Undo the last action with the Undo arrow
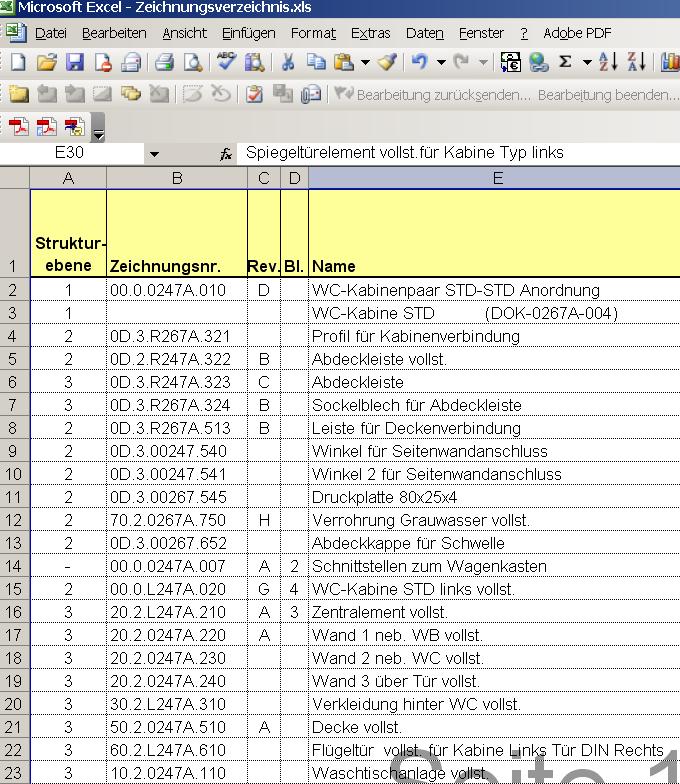Screen dimensions: 680x784 (x=420, y=62)
